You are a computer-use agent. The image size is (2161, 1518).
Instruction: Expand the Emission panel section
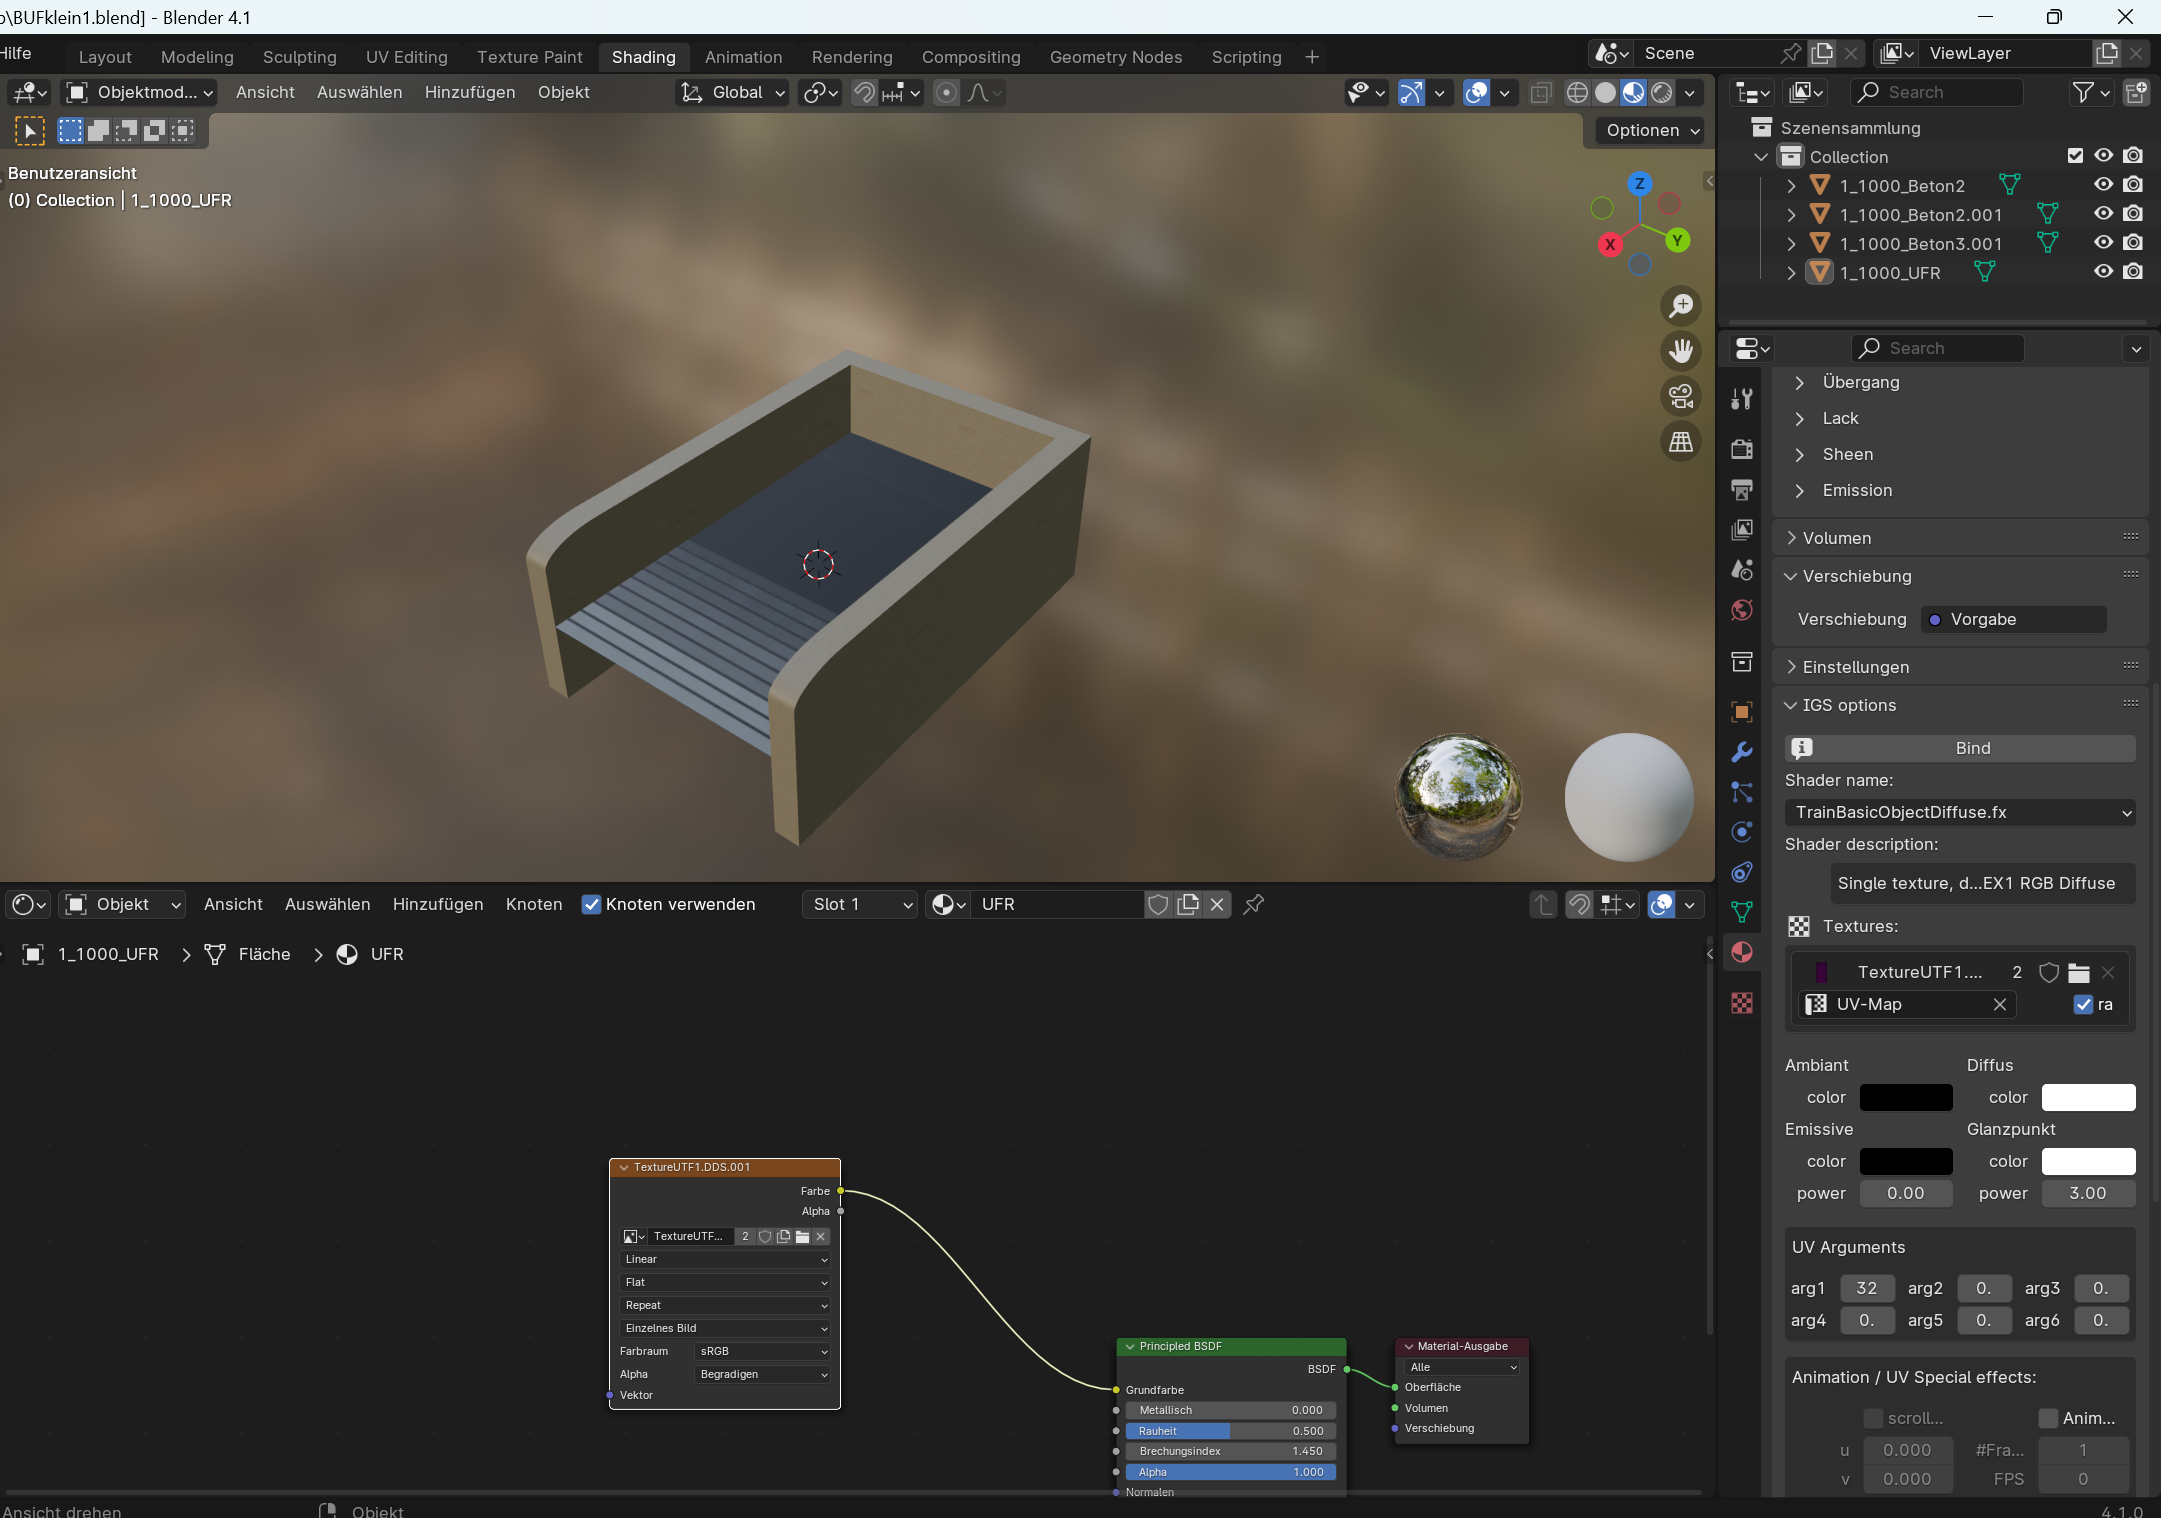click(x=1856, y=490)
